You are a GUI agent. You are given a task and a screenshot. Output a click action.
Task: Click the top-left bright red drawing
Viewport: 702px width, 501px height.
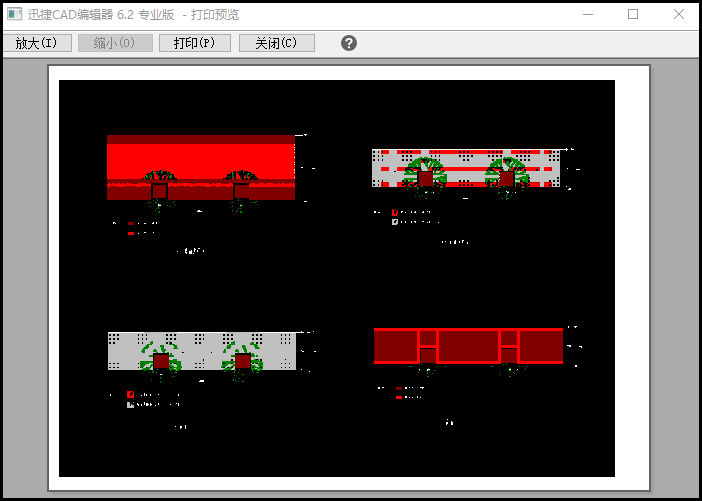coord(200,157)
